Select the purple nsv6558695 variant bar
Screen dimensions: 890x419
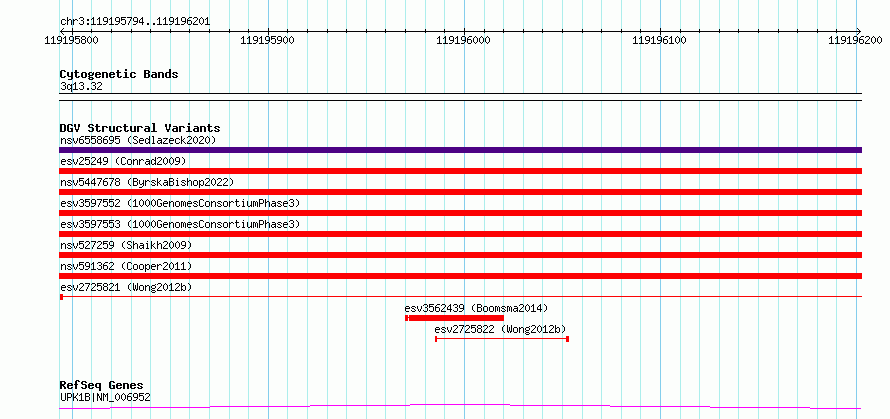tap(460, 150)
